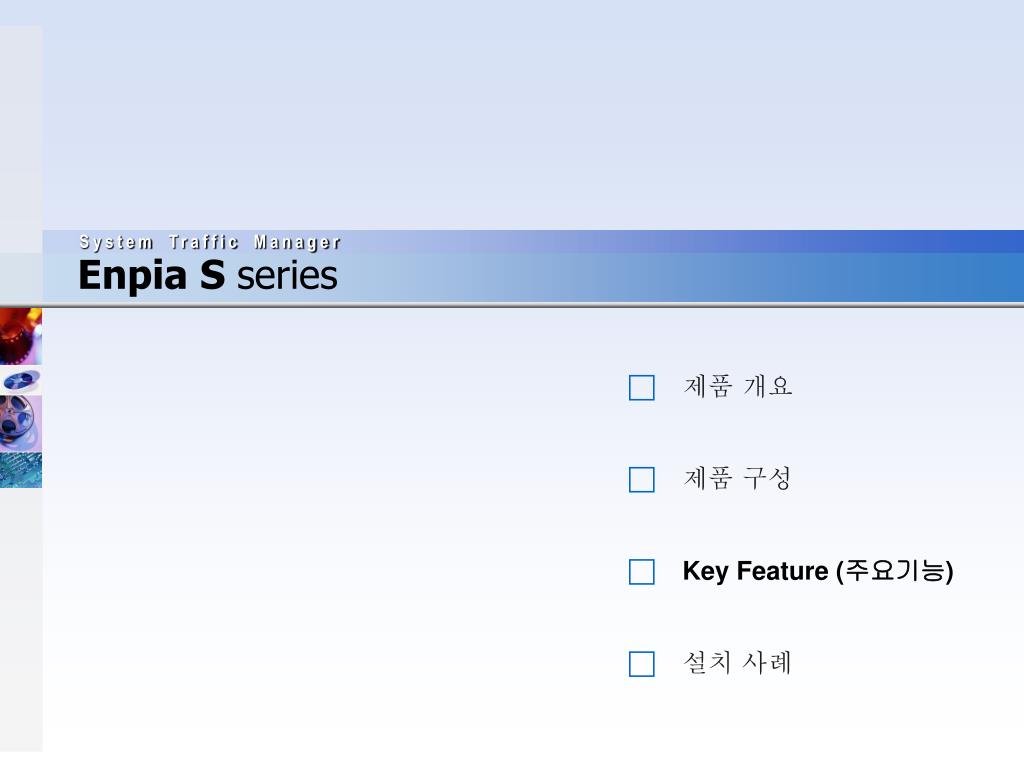Click the word Manager in subtitle

297,243
